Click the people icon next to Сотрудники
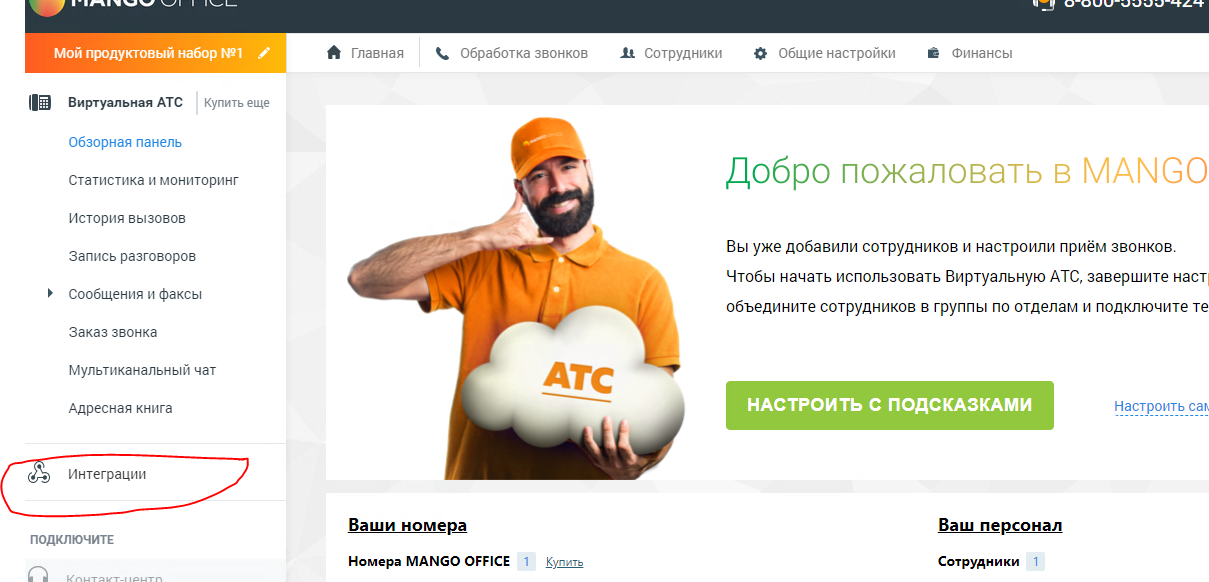Viewport: 1209px width, 582px height. point(628,53)
